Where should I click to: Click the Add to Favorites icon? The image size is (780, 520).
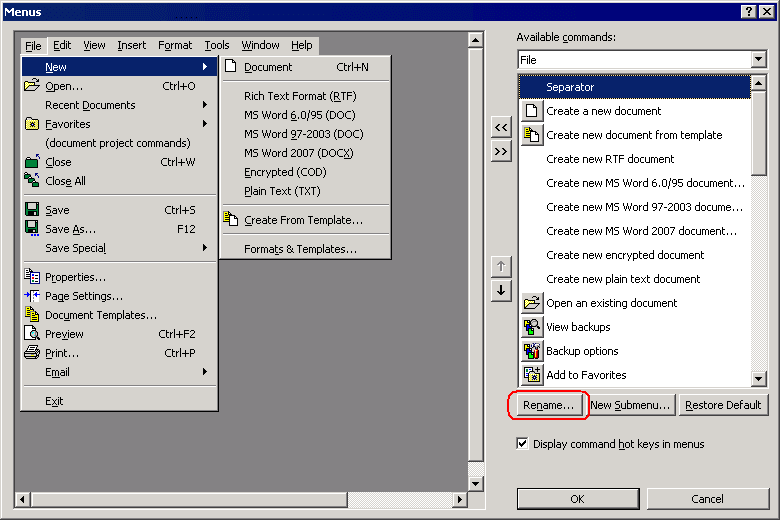point(532,375)
